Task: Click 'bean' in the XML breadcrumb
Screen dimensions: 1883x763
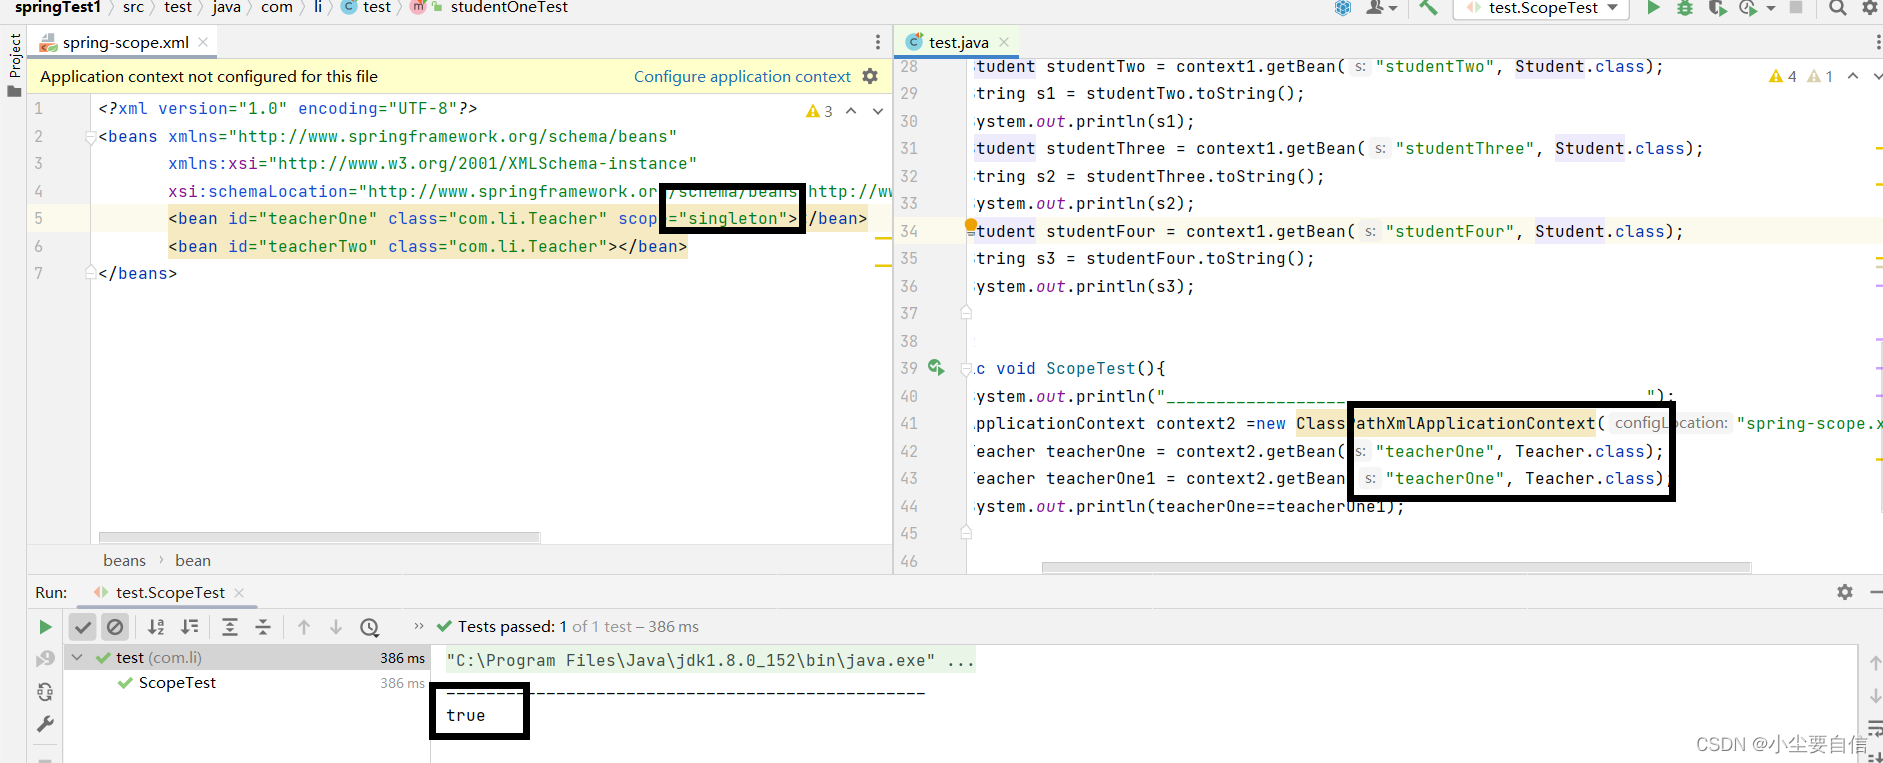Action: [193, 560]
